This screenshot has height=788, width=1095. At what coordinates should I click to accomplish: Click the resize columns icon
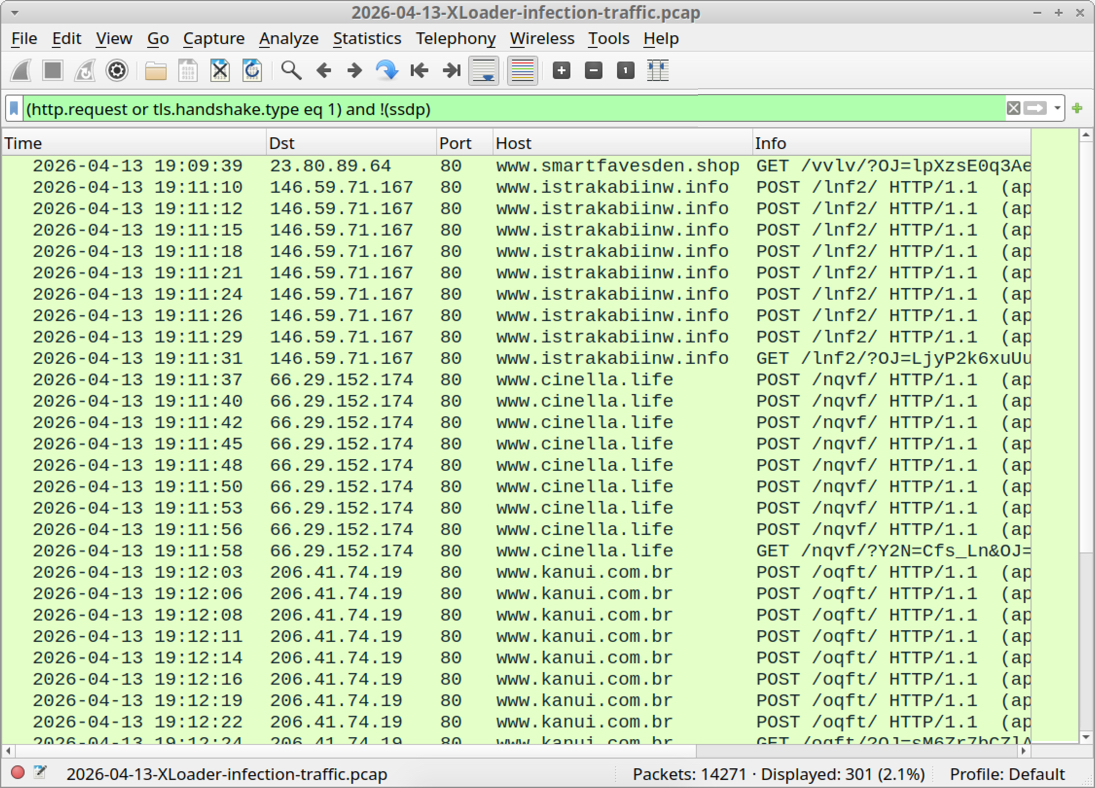(x=658, y=71)
